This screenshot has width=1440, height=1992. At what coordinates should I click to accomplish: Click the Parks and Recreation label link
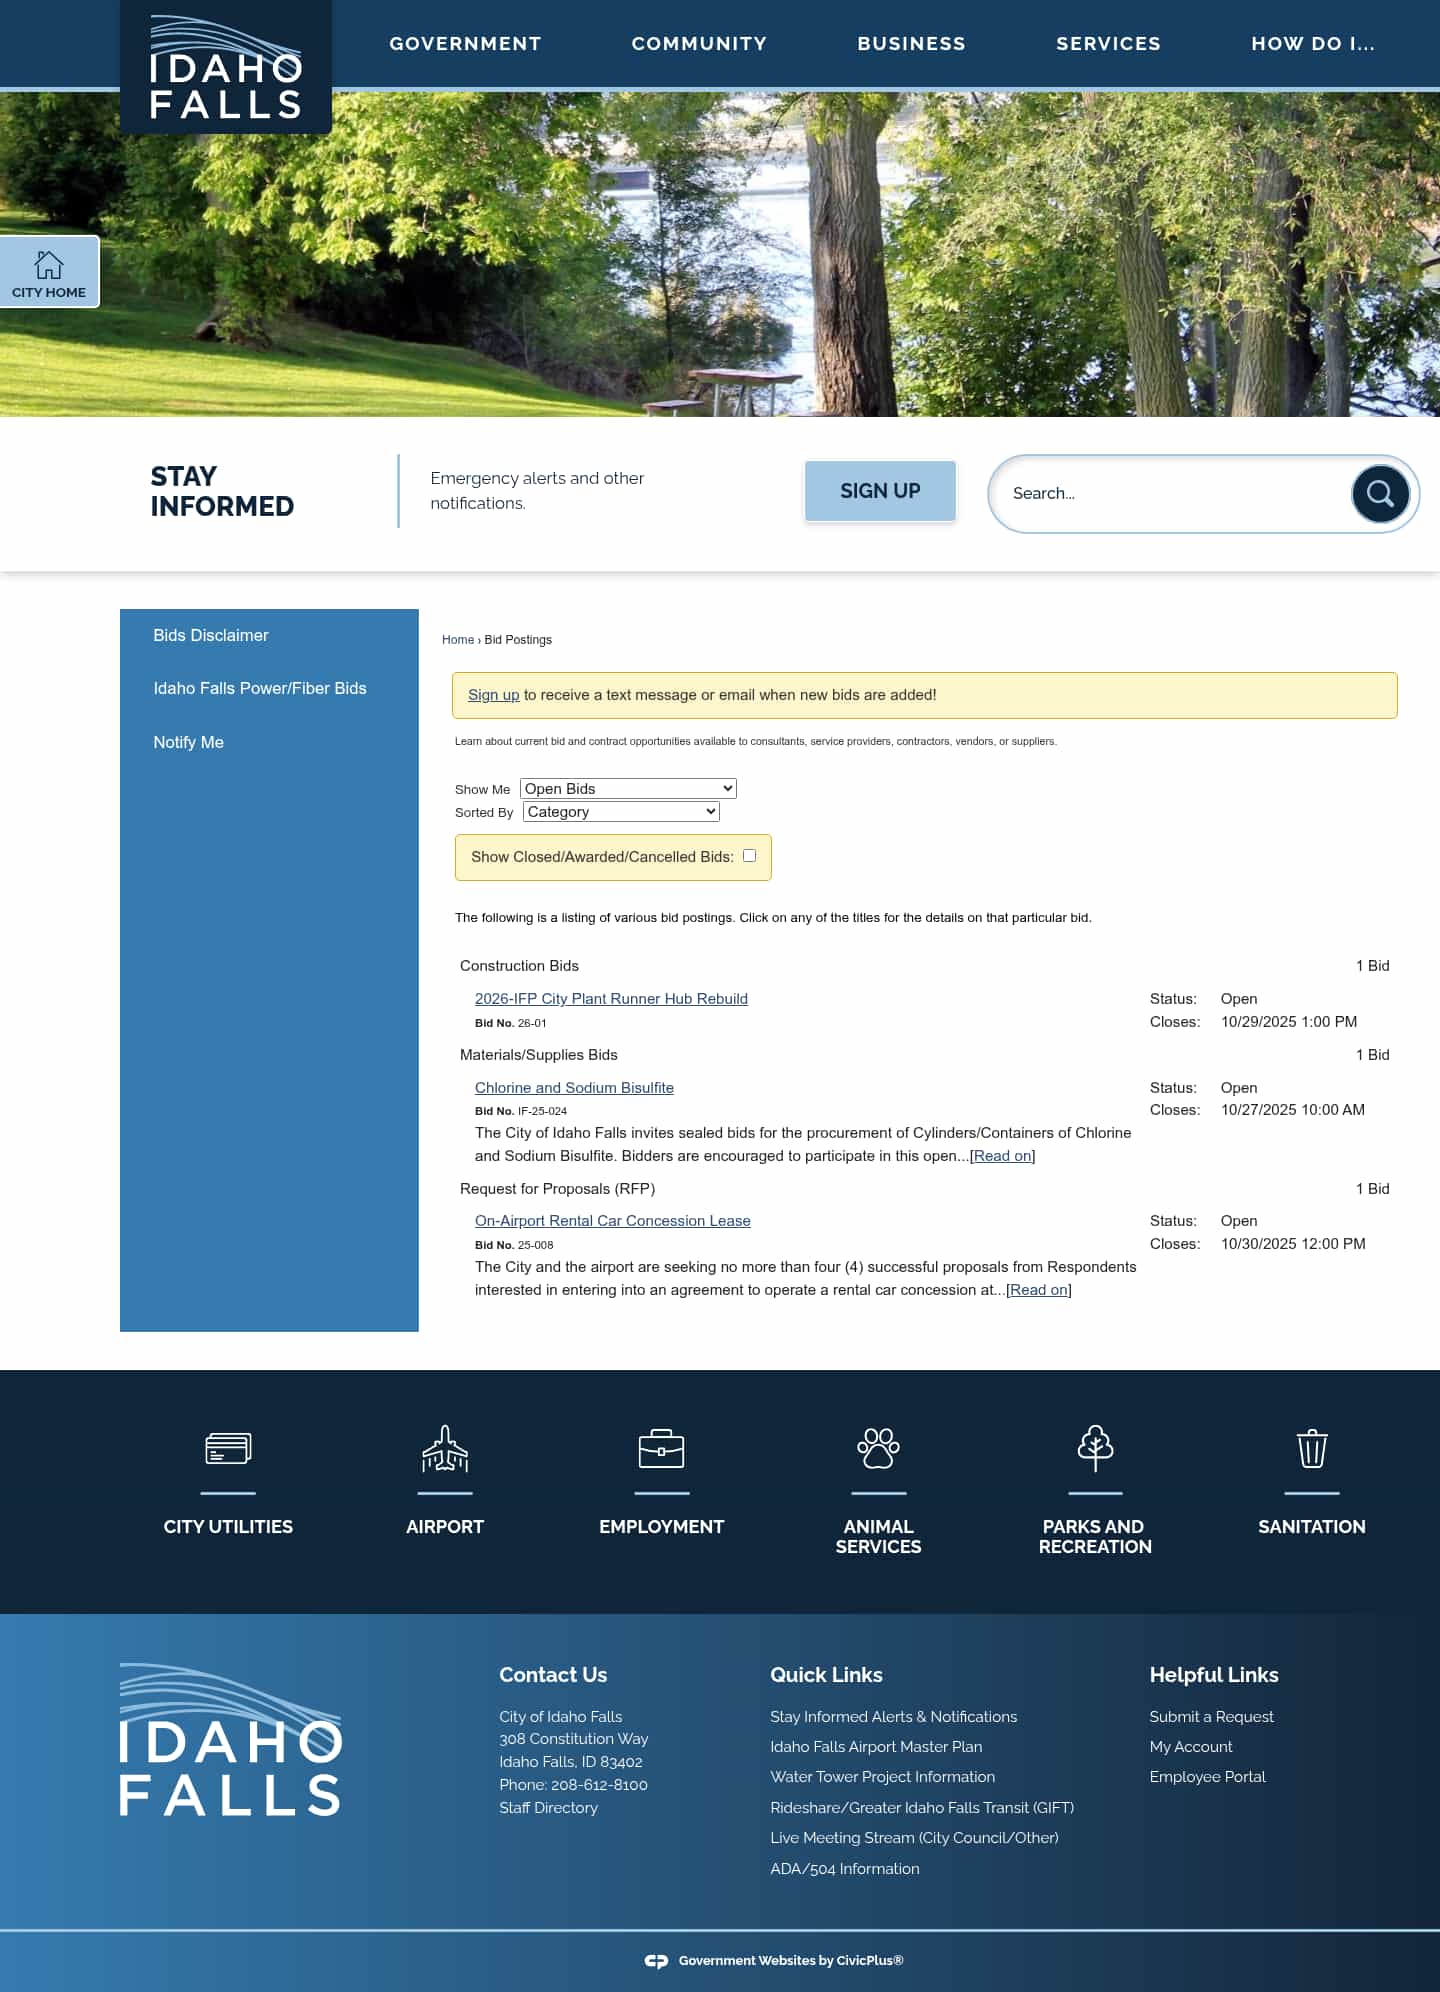point(1095,1537)
